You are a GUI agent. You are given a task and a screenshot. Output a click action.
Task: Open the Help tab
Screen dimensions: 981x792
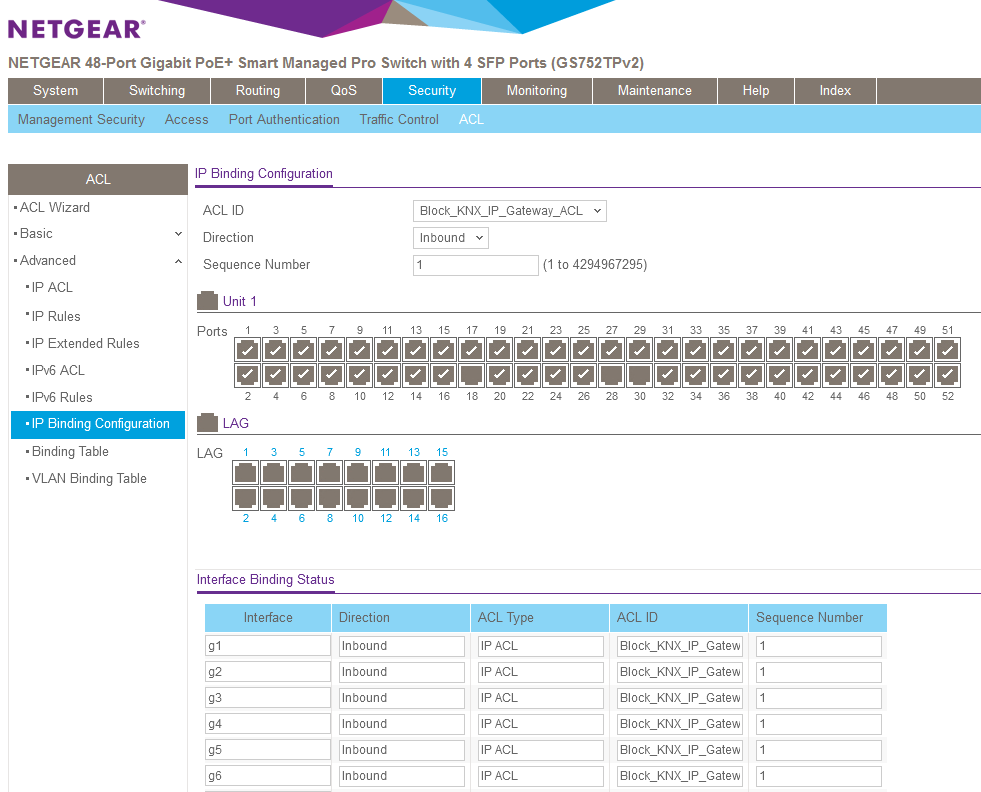756,91
